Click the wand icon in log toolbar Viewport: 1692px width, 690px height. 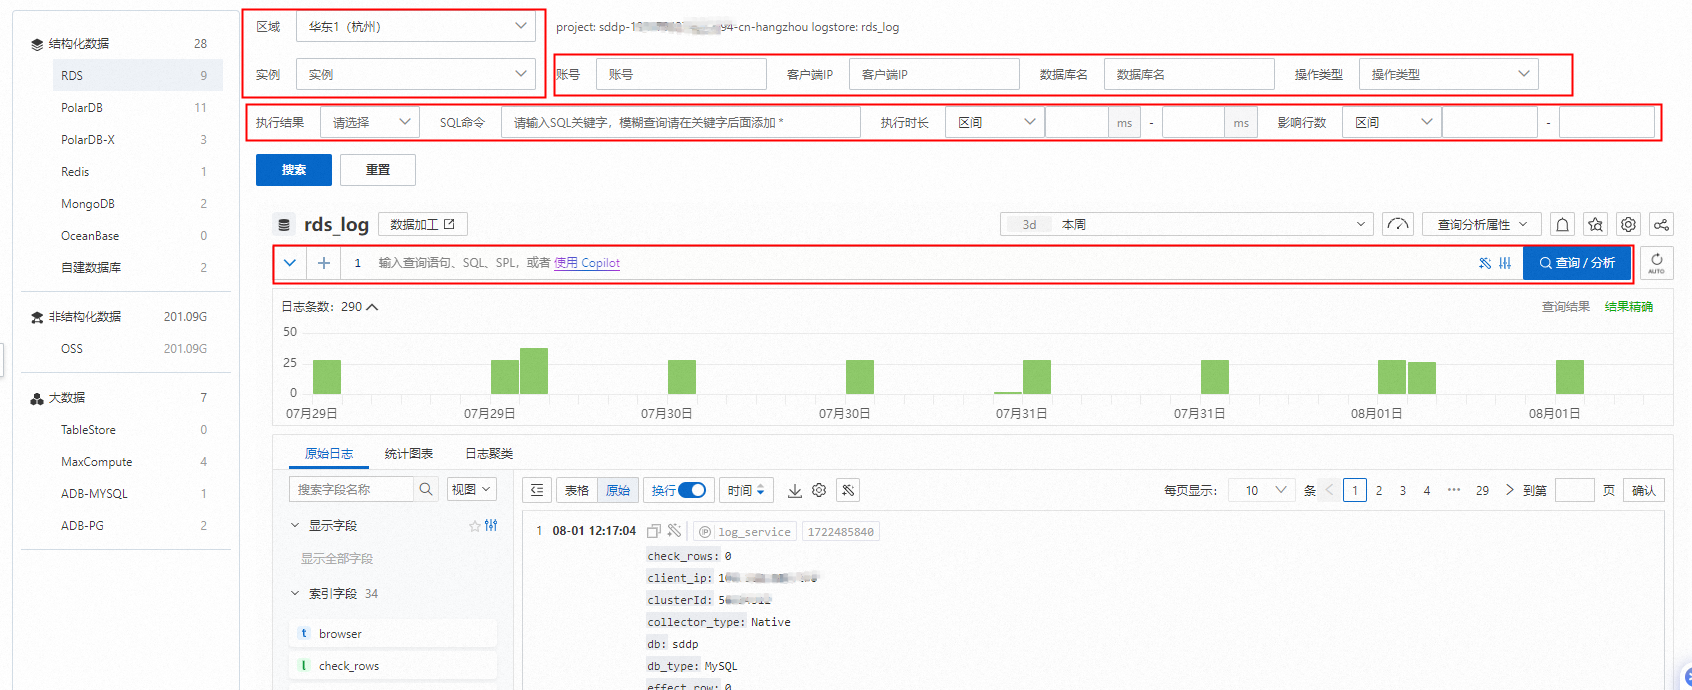(x=848, y=490)
